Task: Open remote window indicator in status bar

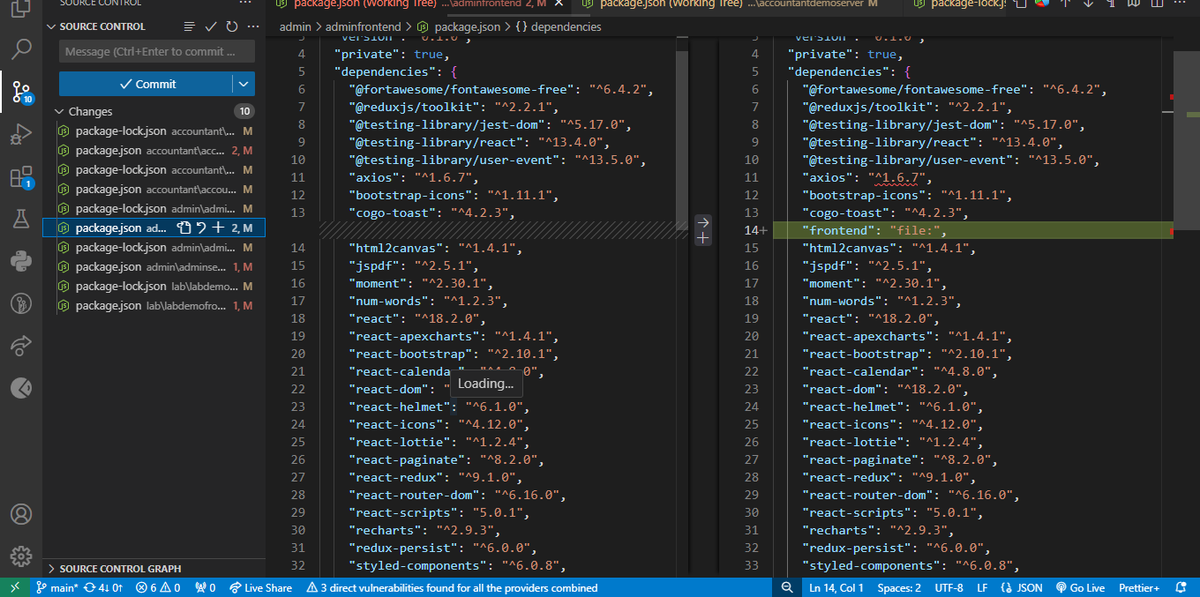Action: (14, 588)
